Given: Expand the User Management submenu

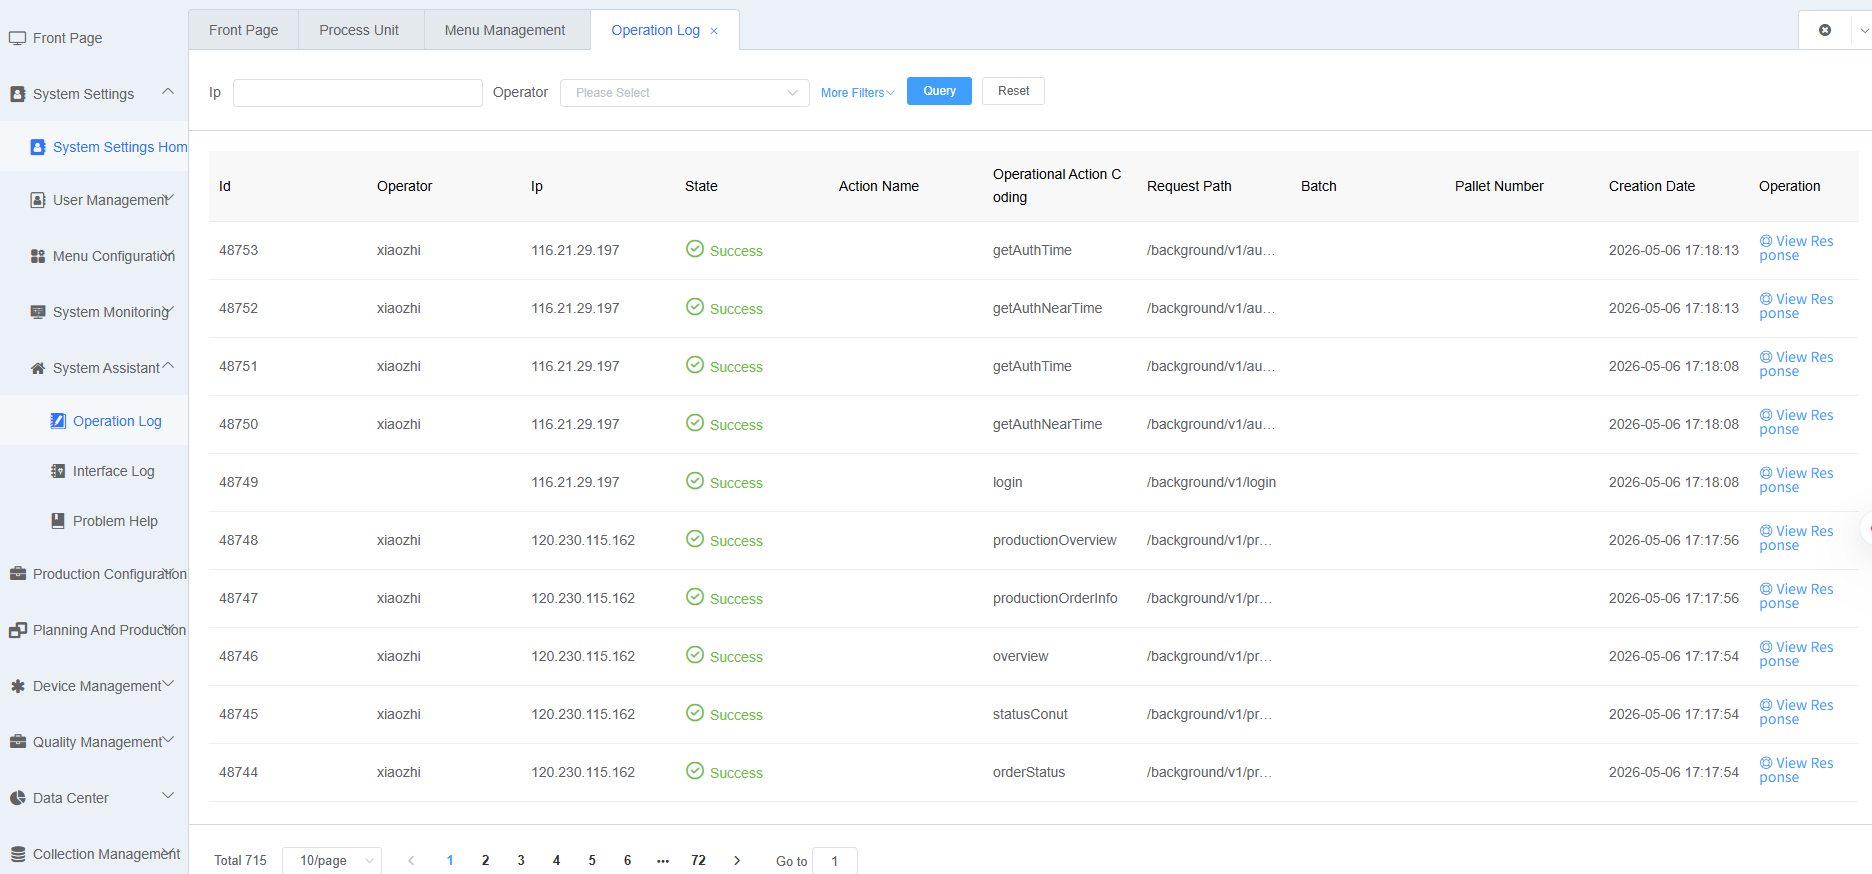Looking at the screenshot, I should (x=168, y=198).
